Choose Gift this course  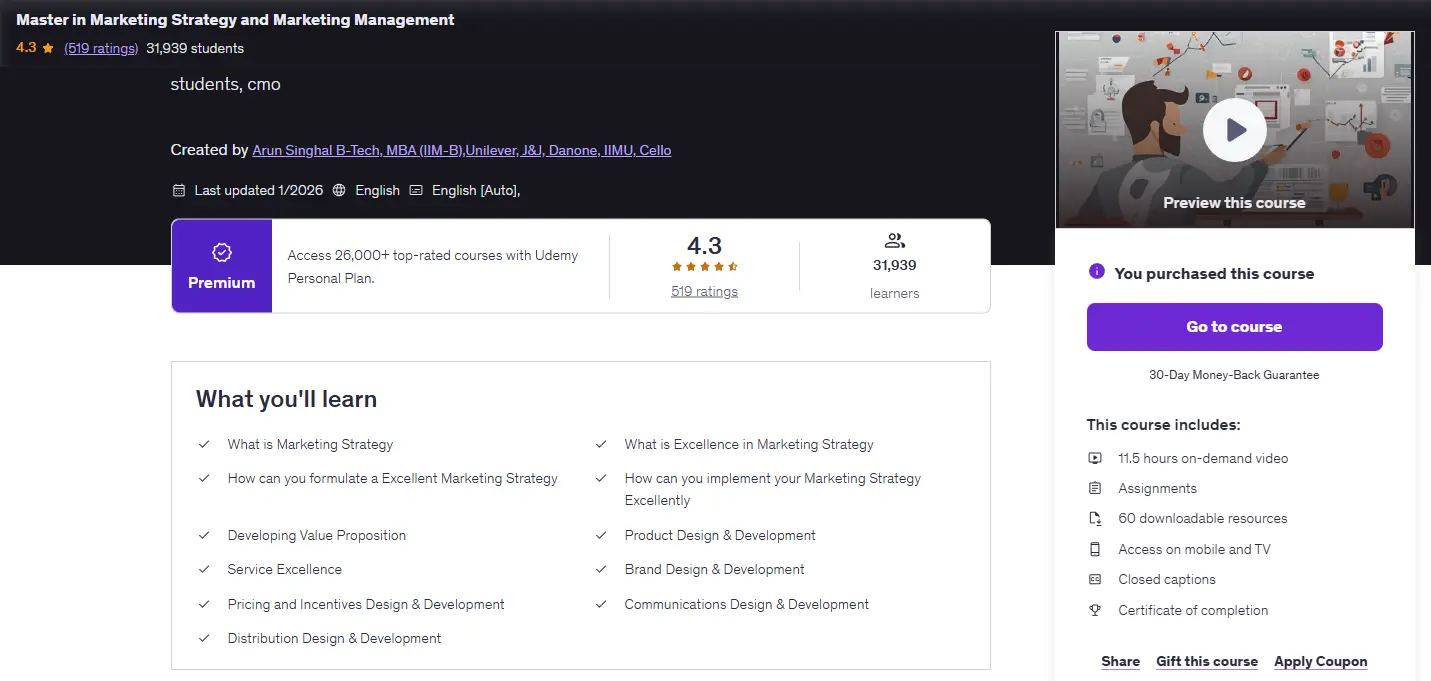(1207, 661)
